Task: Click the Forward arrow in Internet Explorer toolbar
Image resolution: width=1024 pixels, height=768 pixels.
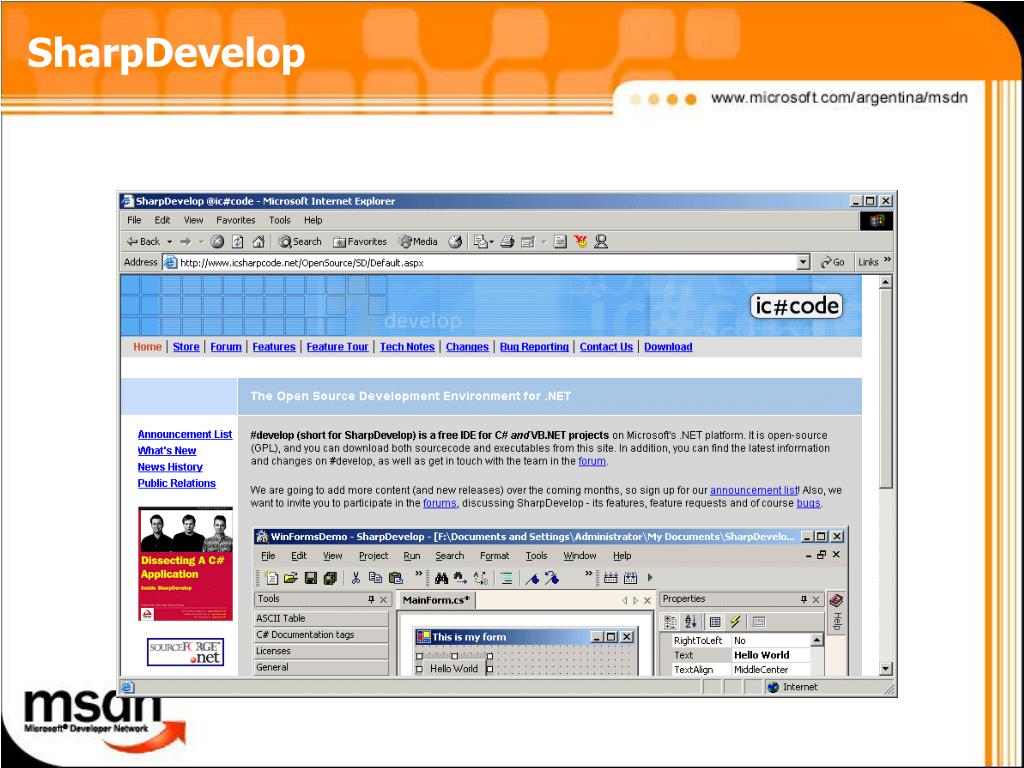Action: (x=185, y=242)
